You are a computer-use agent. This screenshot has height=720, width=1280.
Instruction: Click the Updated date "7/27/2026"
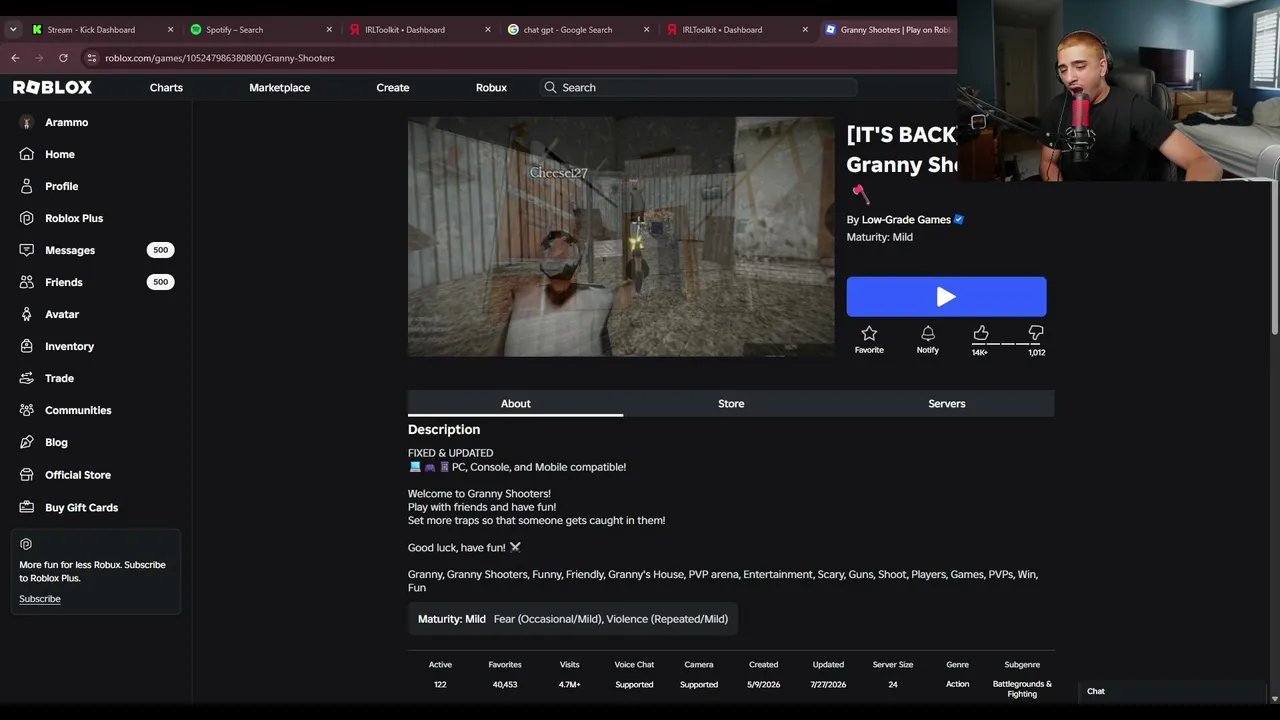[828, 685]
